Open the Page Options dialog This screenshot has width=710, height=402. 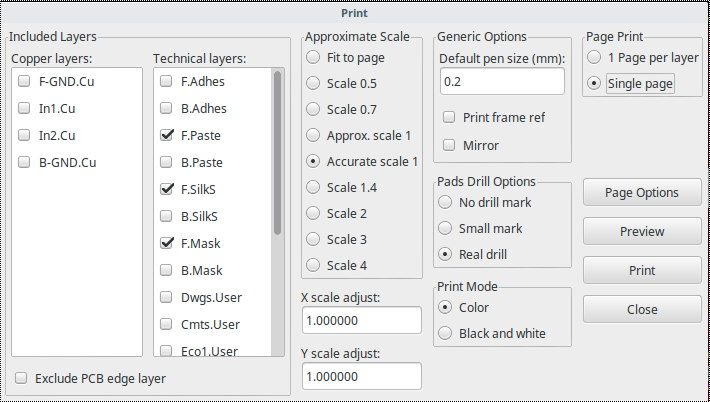(x=642, y=193)
